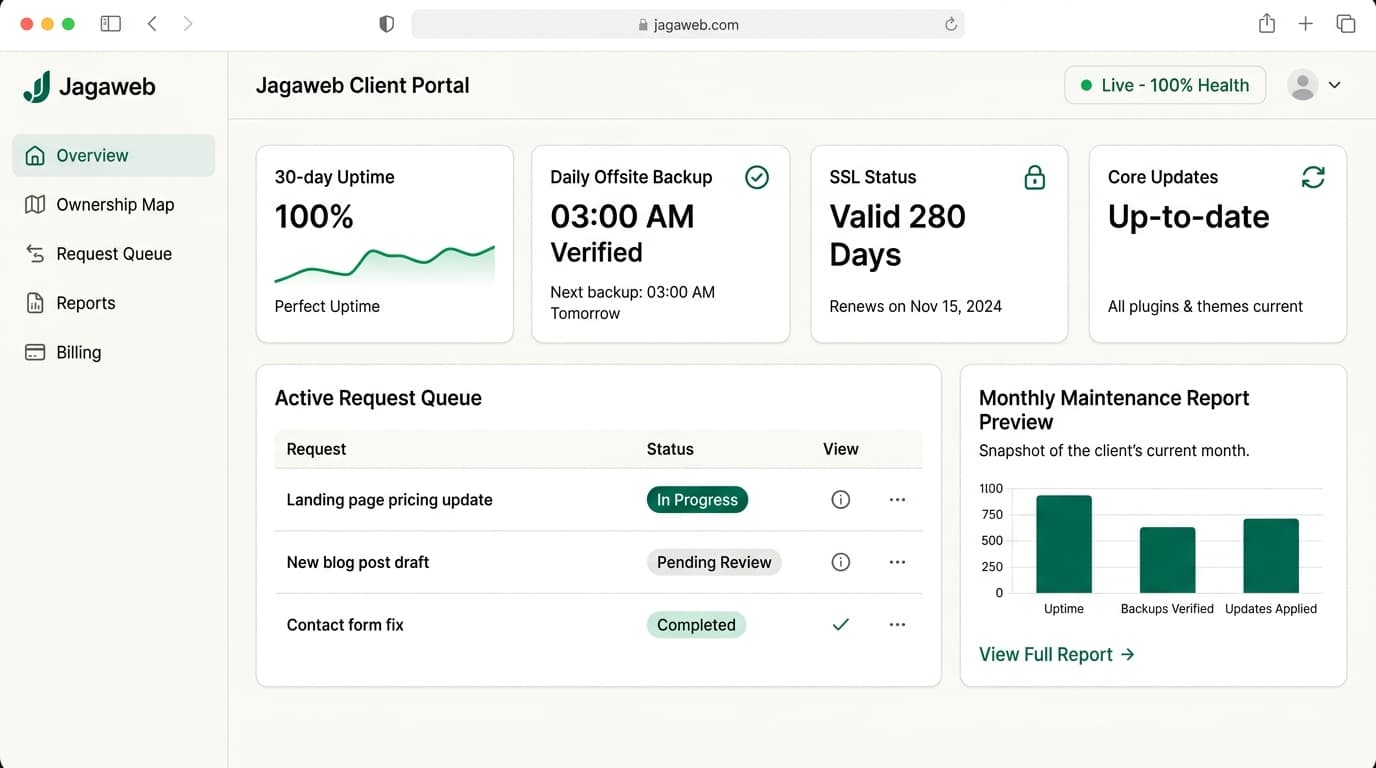Click the 30-day Uptime sparkline chart
This screenshot has height=768, width=1376.
coord(384,264)
